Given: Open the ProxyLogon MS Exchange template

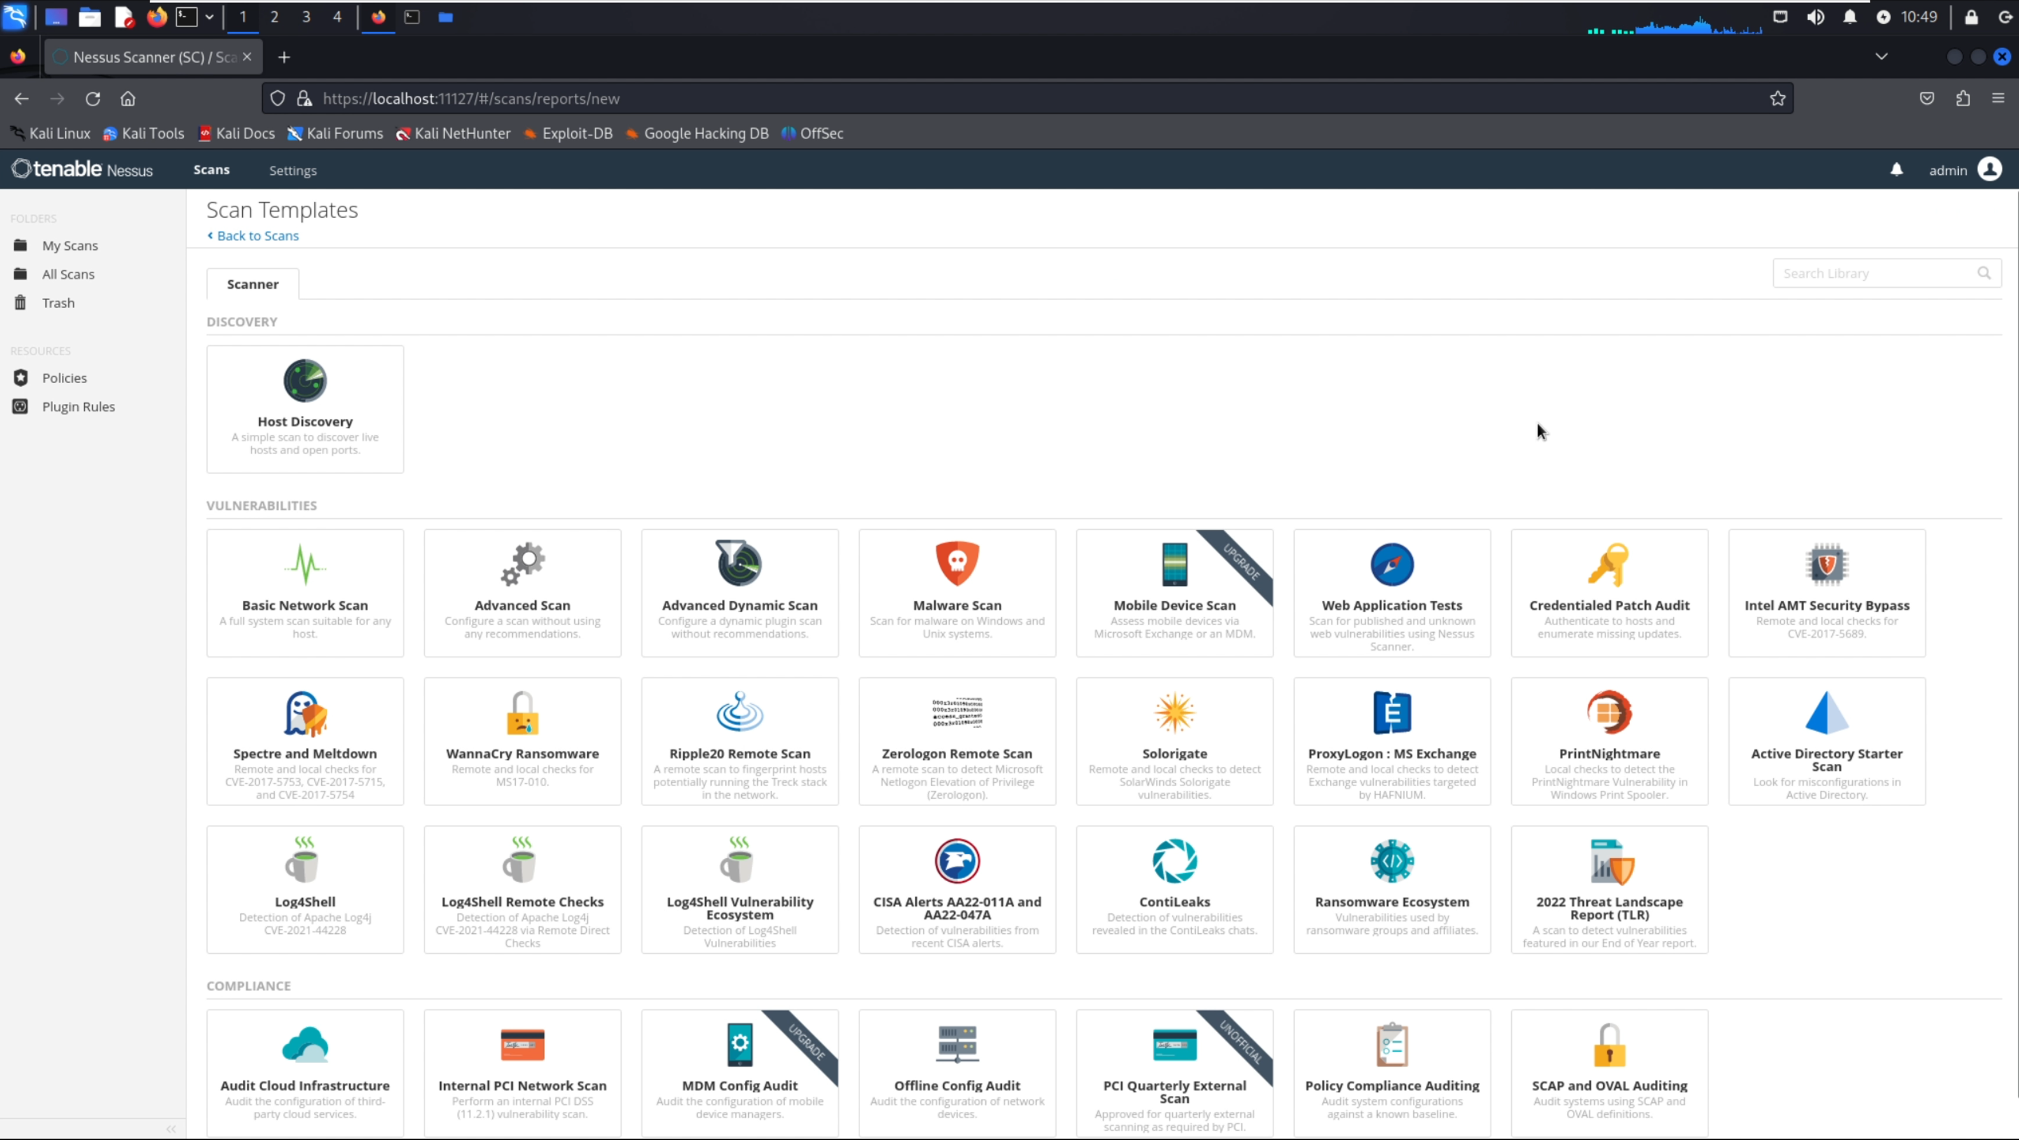Looking at the screenshot, I should pos(1391,741).
